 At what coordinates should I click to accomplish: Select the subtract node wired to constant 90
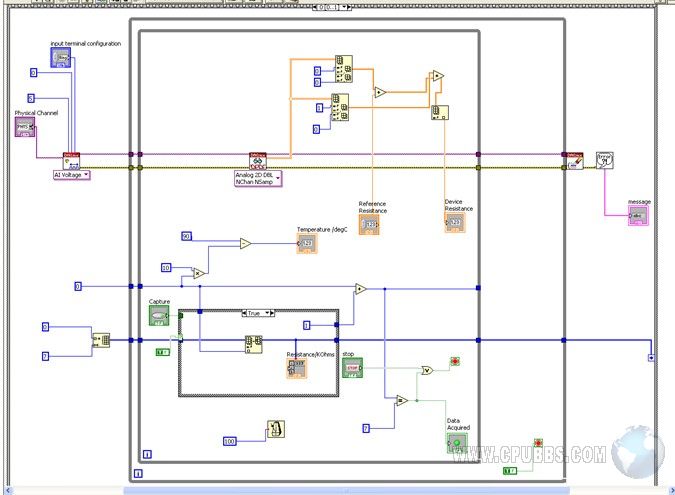coord(245,244)
